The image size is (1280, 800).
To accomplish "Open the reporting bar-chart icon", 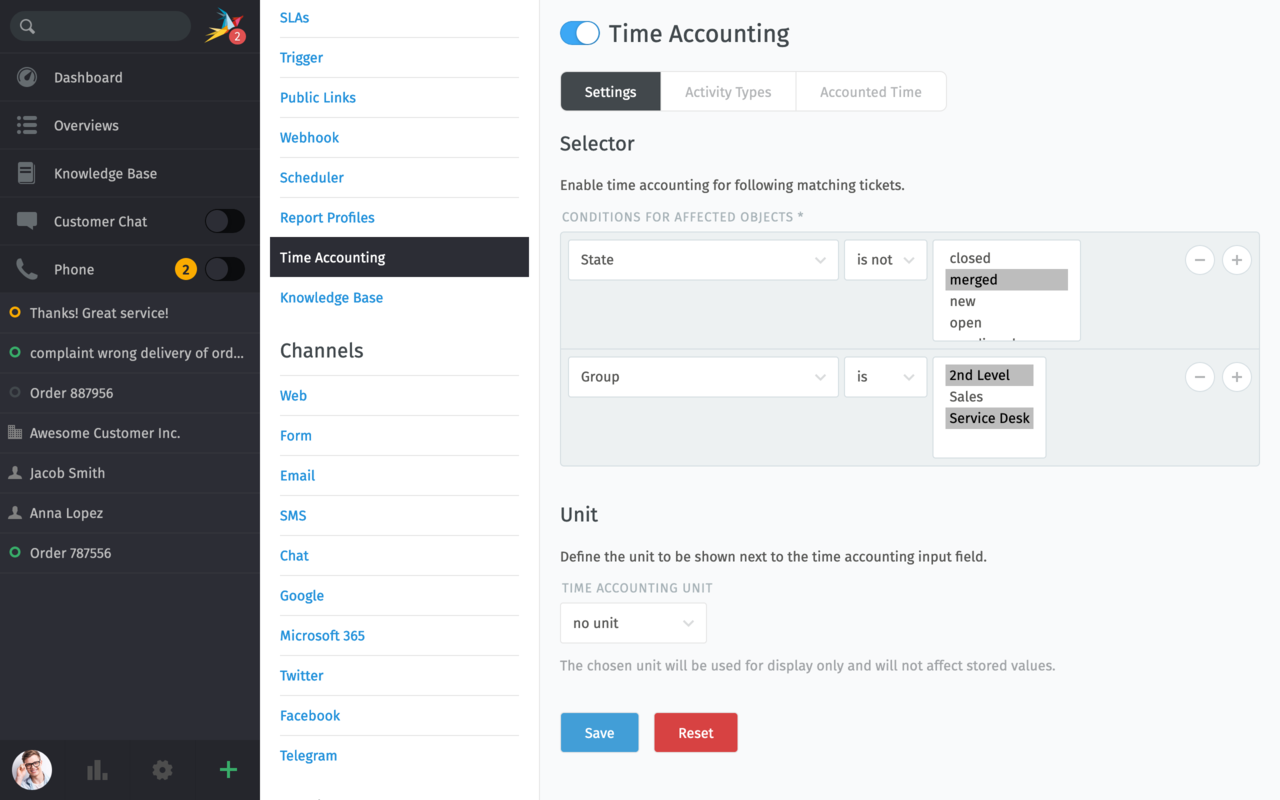I will pyautogui.click(x=96, y=770).
